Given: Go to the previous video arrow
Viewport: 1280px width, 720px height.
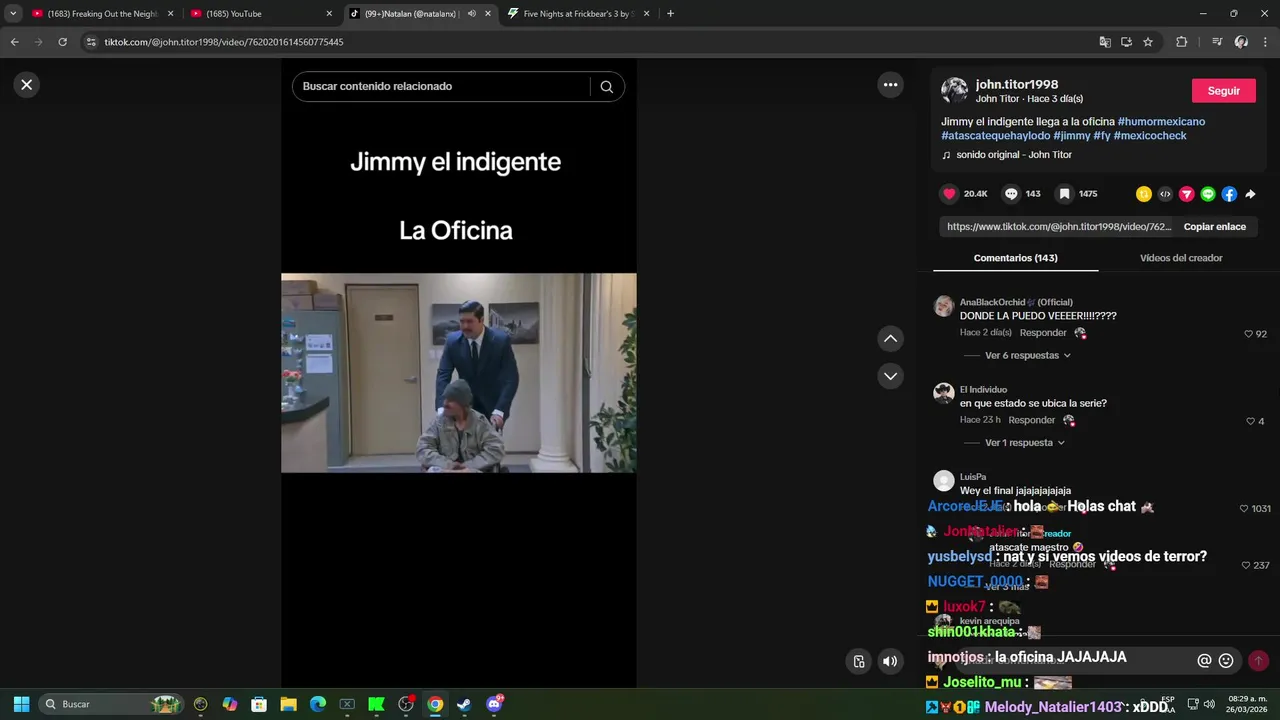Looking at the screenshot, I should pyautogui.click(x=890, y=339).
